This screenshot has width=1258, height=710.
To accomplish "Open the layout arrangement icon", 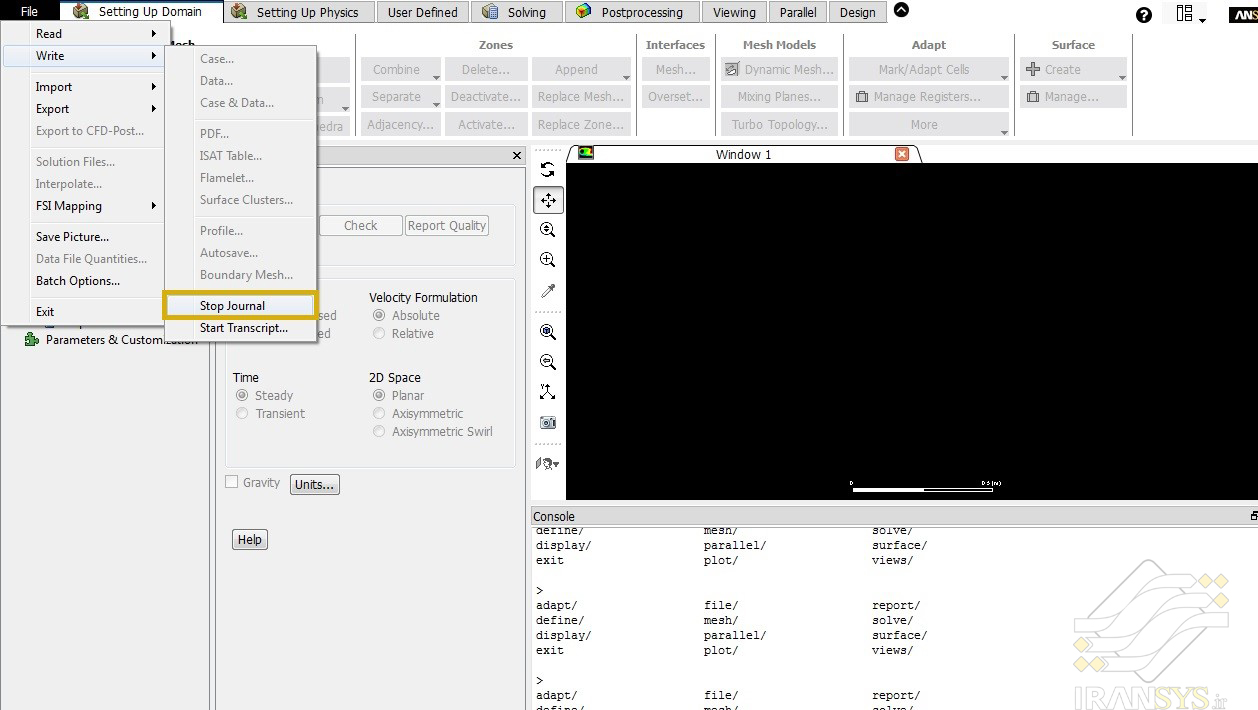I will [1190, 14].
